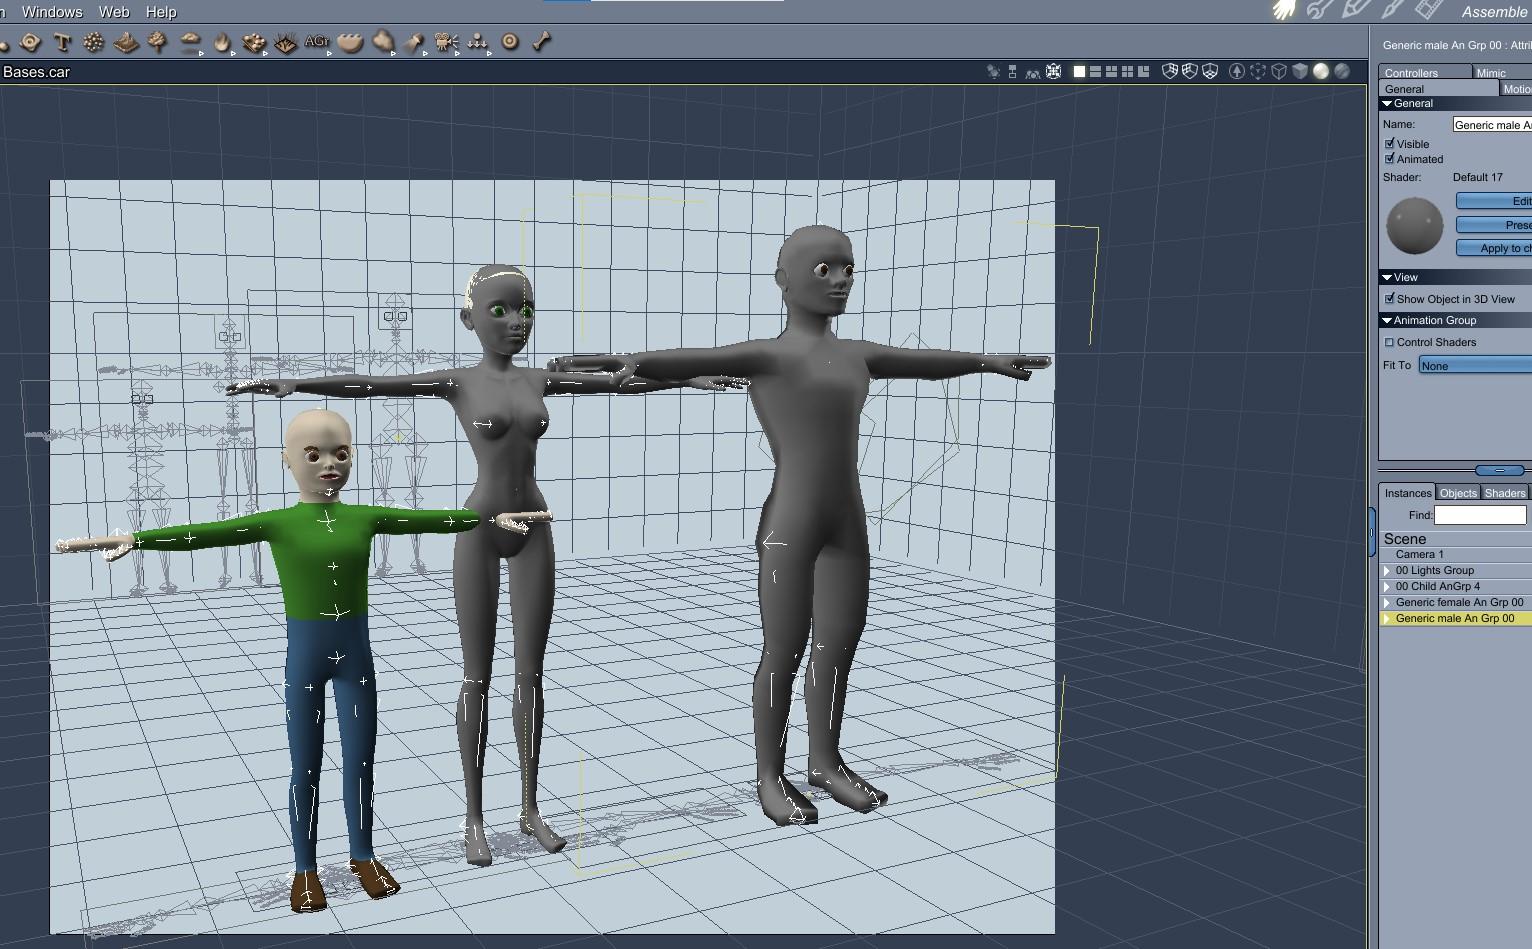Screen dimensions: 1532x949
Task: Collapse the General section
Action: tap(1387, 103)
